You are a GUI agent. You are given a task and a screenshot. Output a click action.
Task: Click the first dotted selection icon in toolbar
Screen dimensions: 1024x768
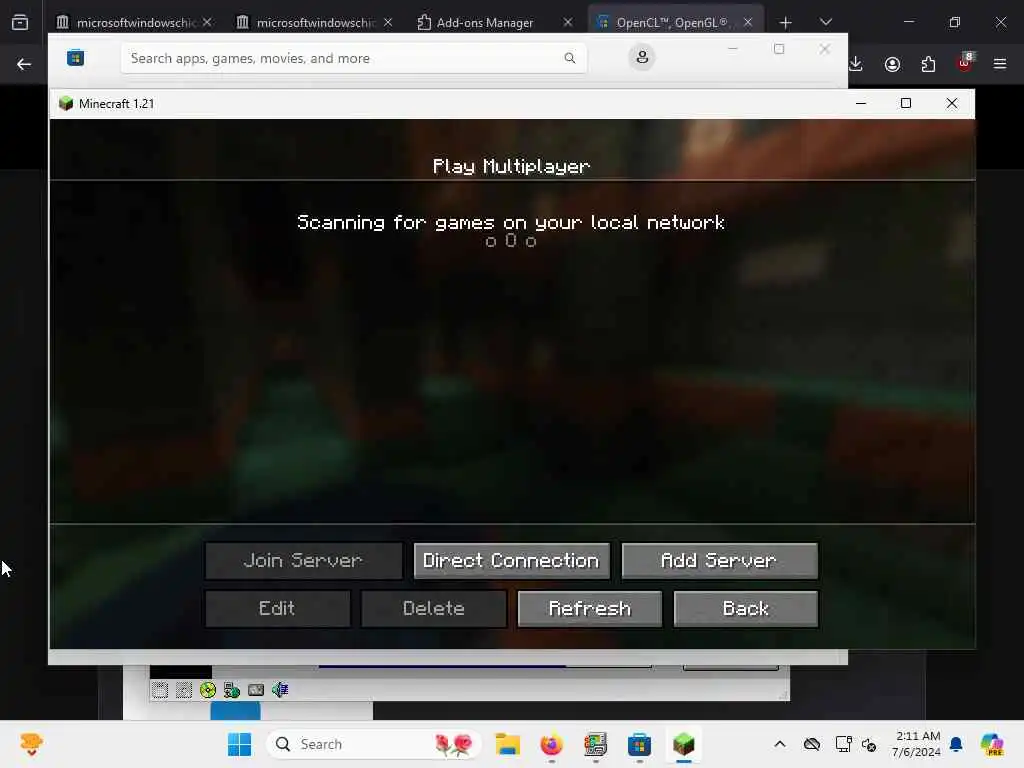click(x=160, y=690)
